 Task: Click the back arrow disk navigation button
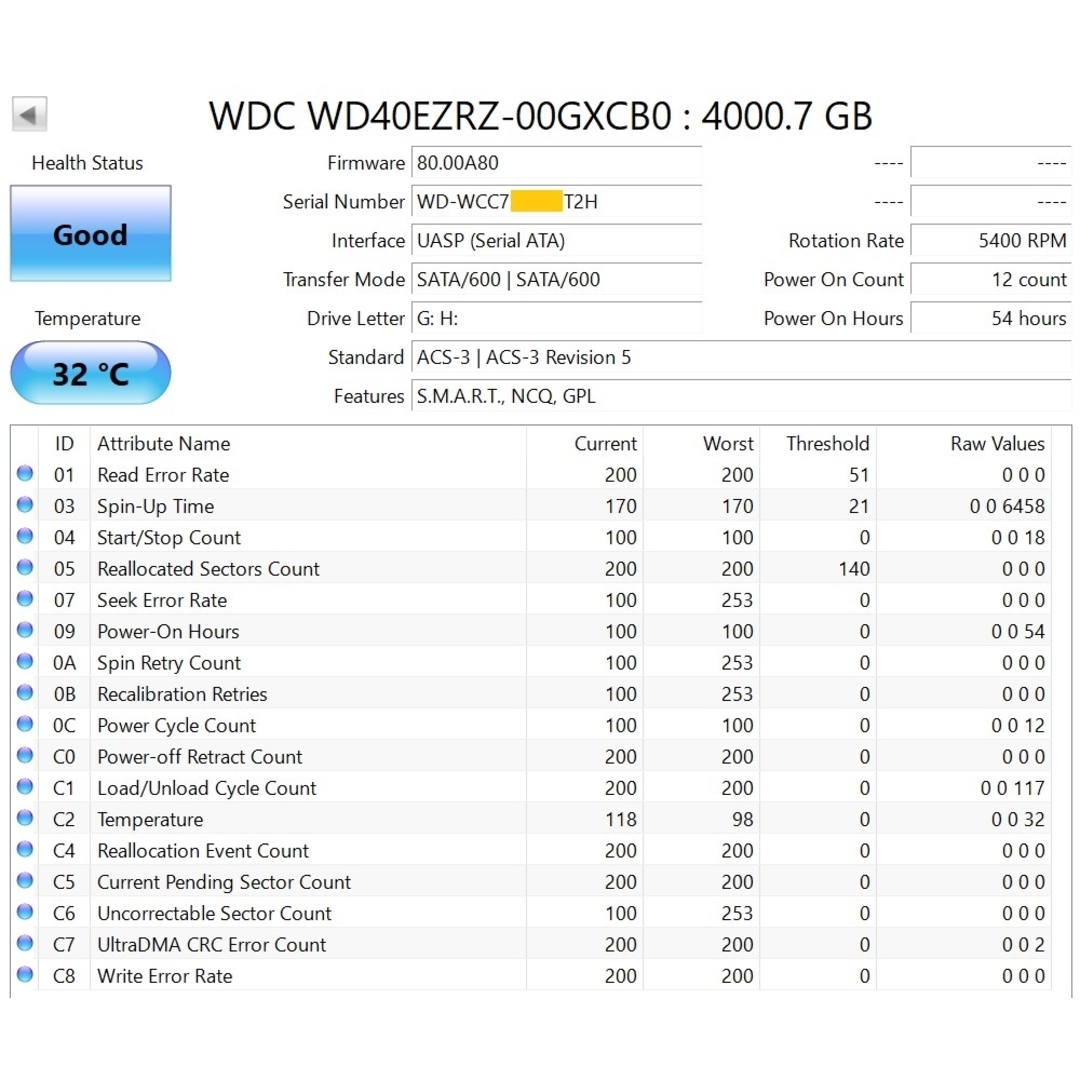pos(29,114)
